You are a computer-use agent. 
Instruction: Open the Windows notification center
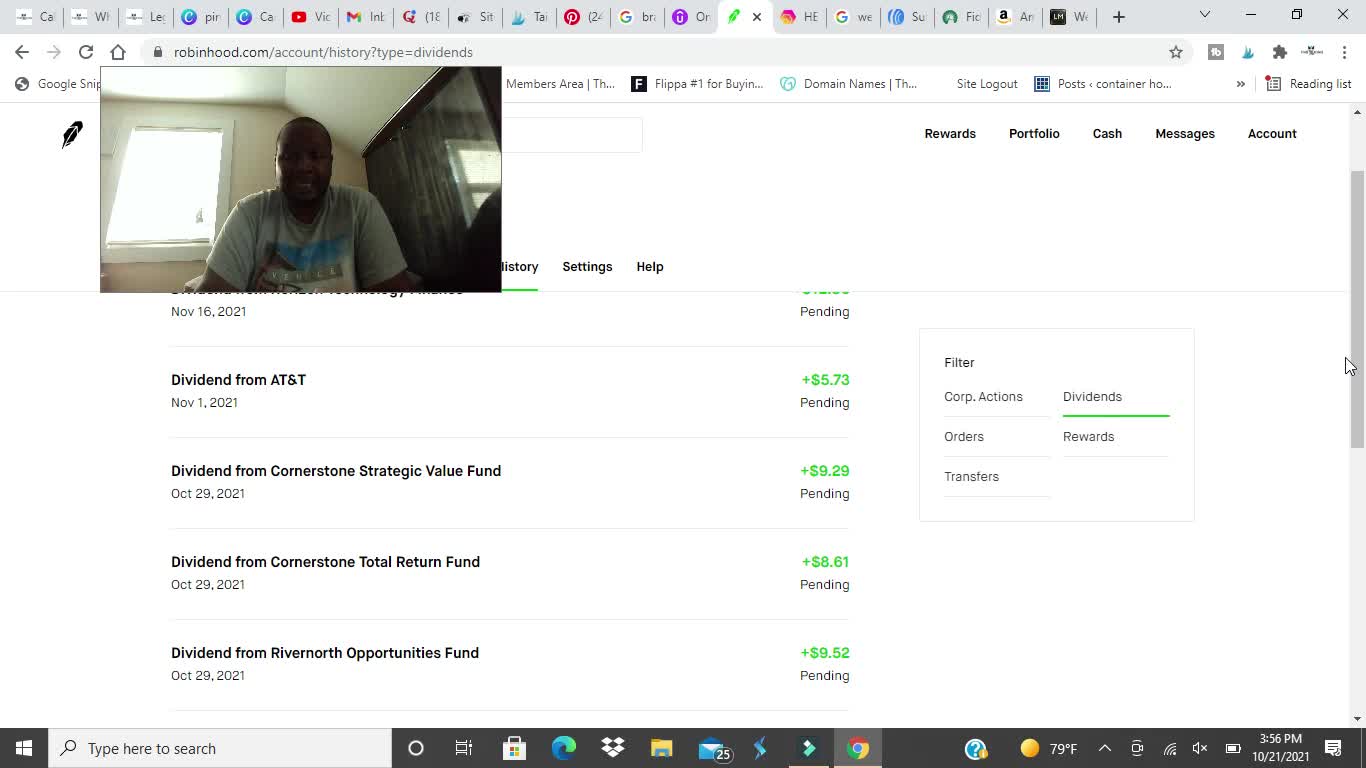click(1333, 748)
